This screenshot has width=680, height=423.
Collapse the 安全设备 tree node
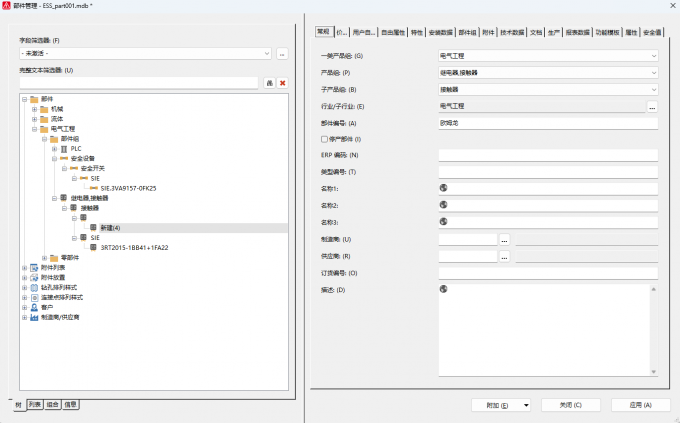pos(54,159)
